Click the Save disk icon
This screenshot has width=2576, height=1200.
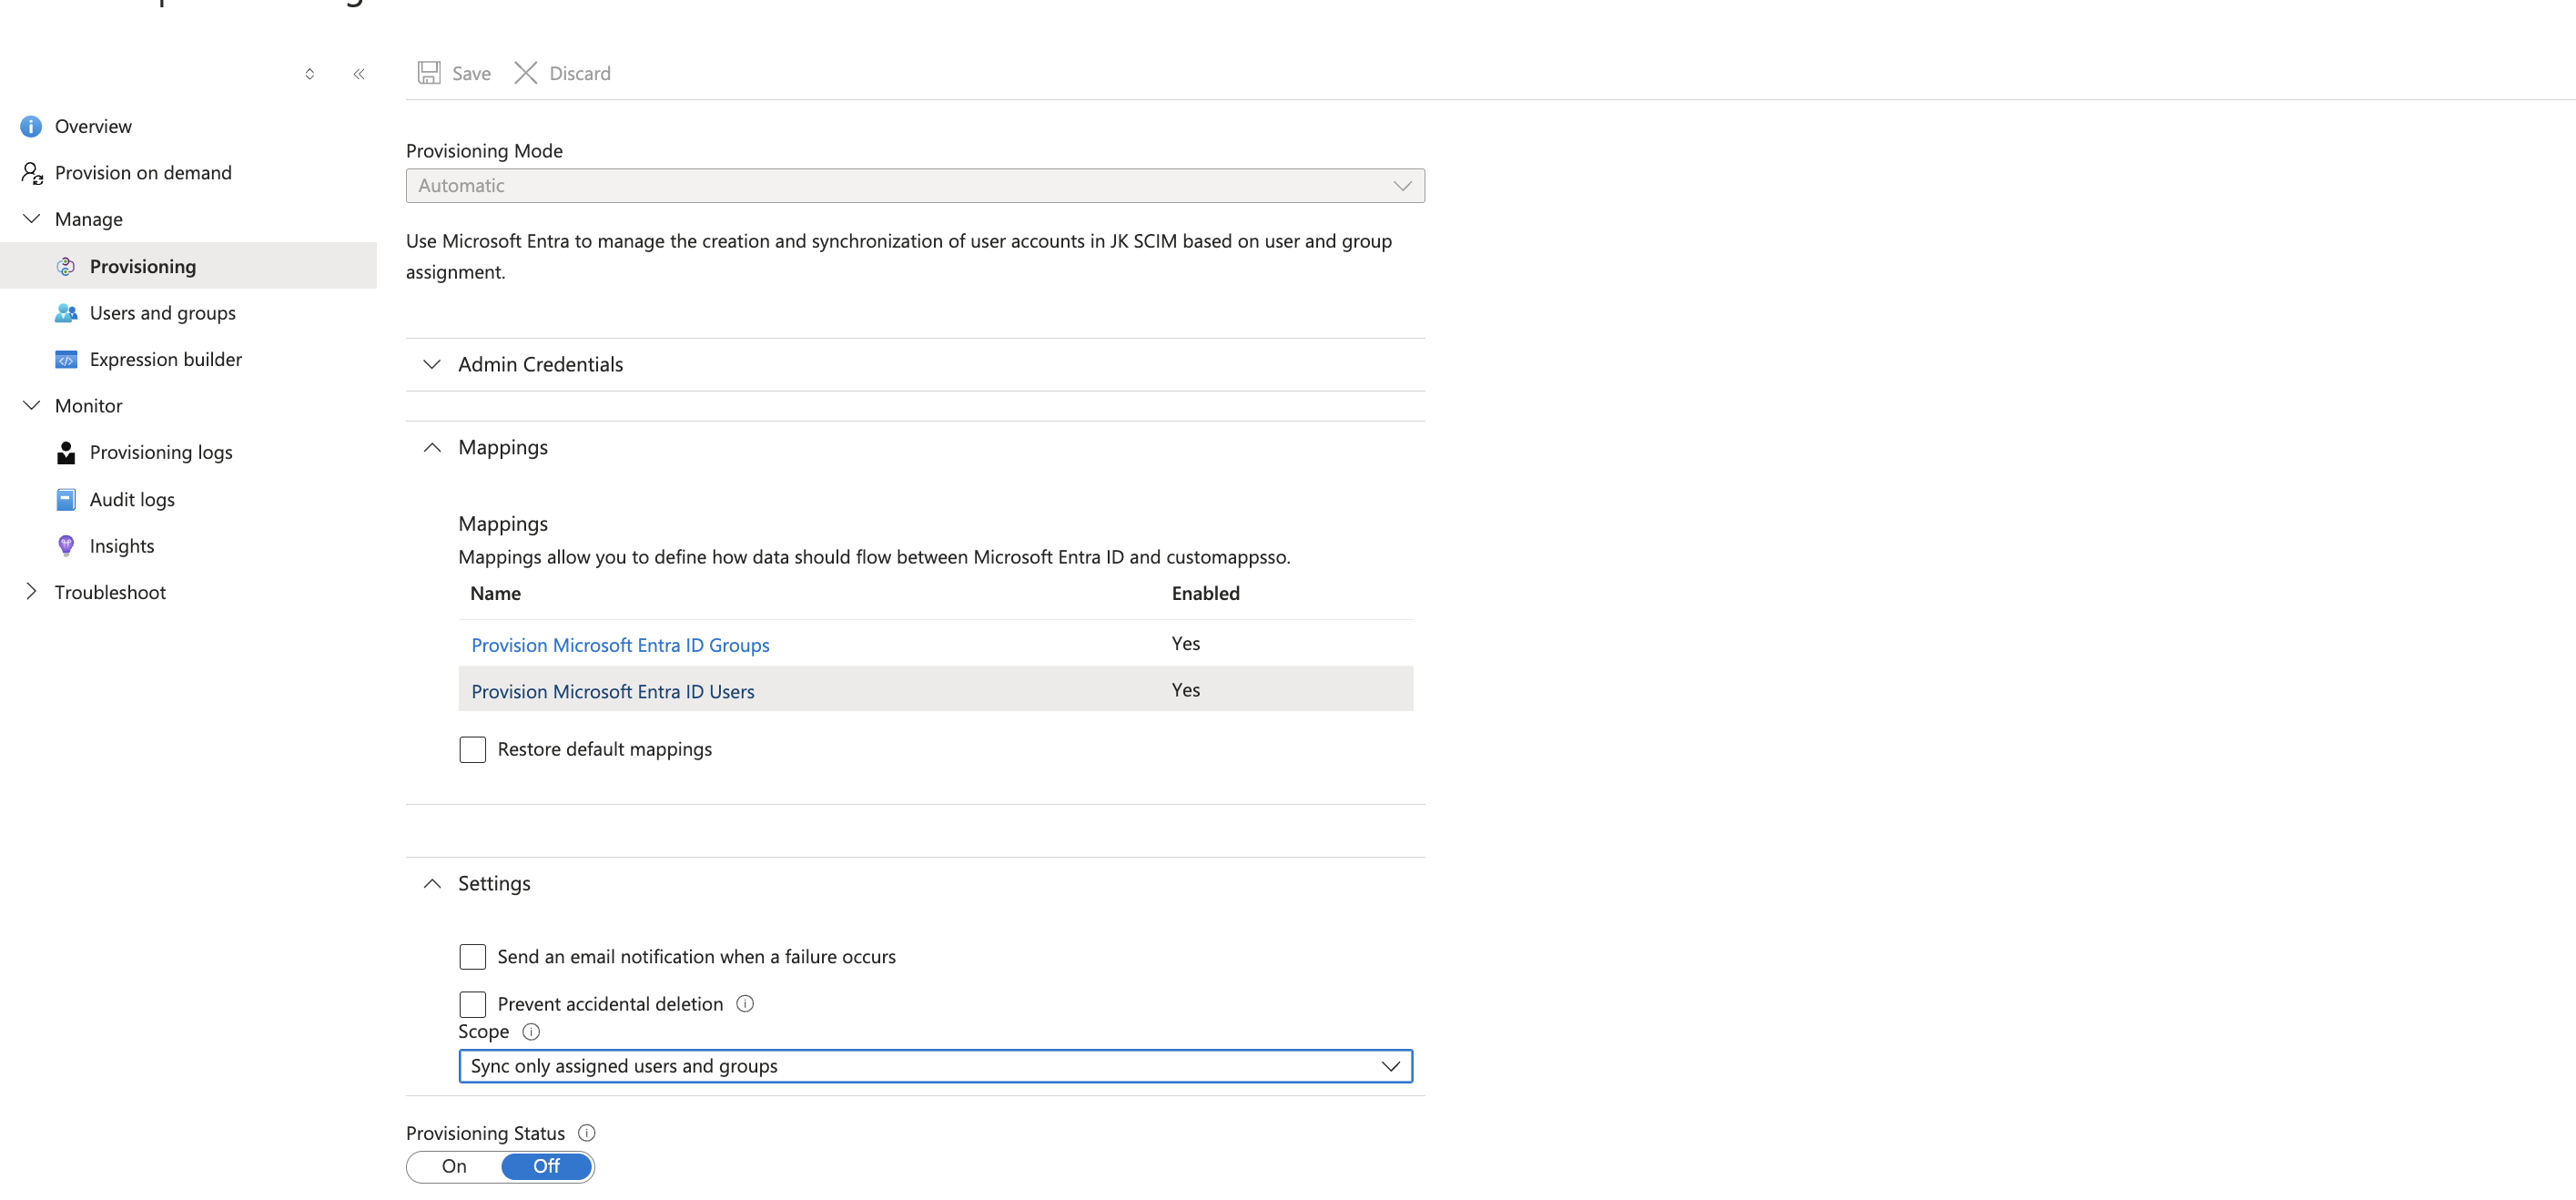pyautogui.click(x=429, y=73)
